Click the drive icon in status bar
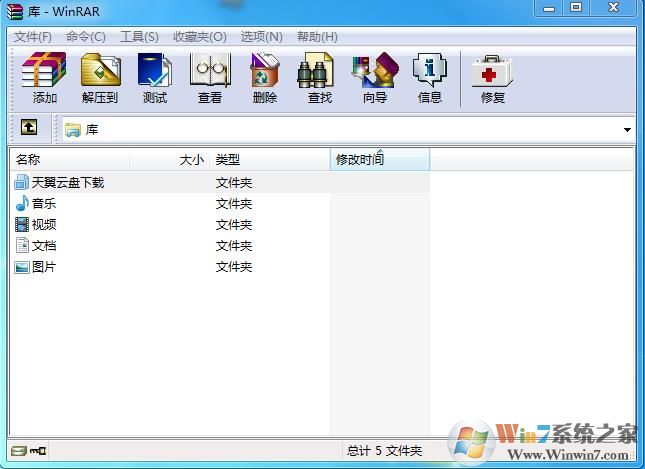645x469 pixels. [19, 451]
